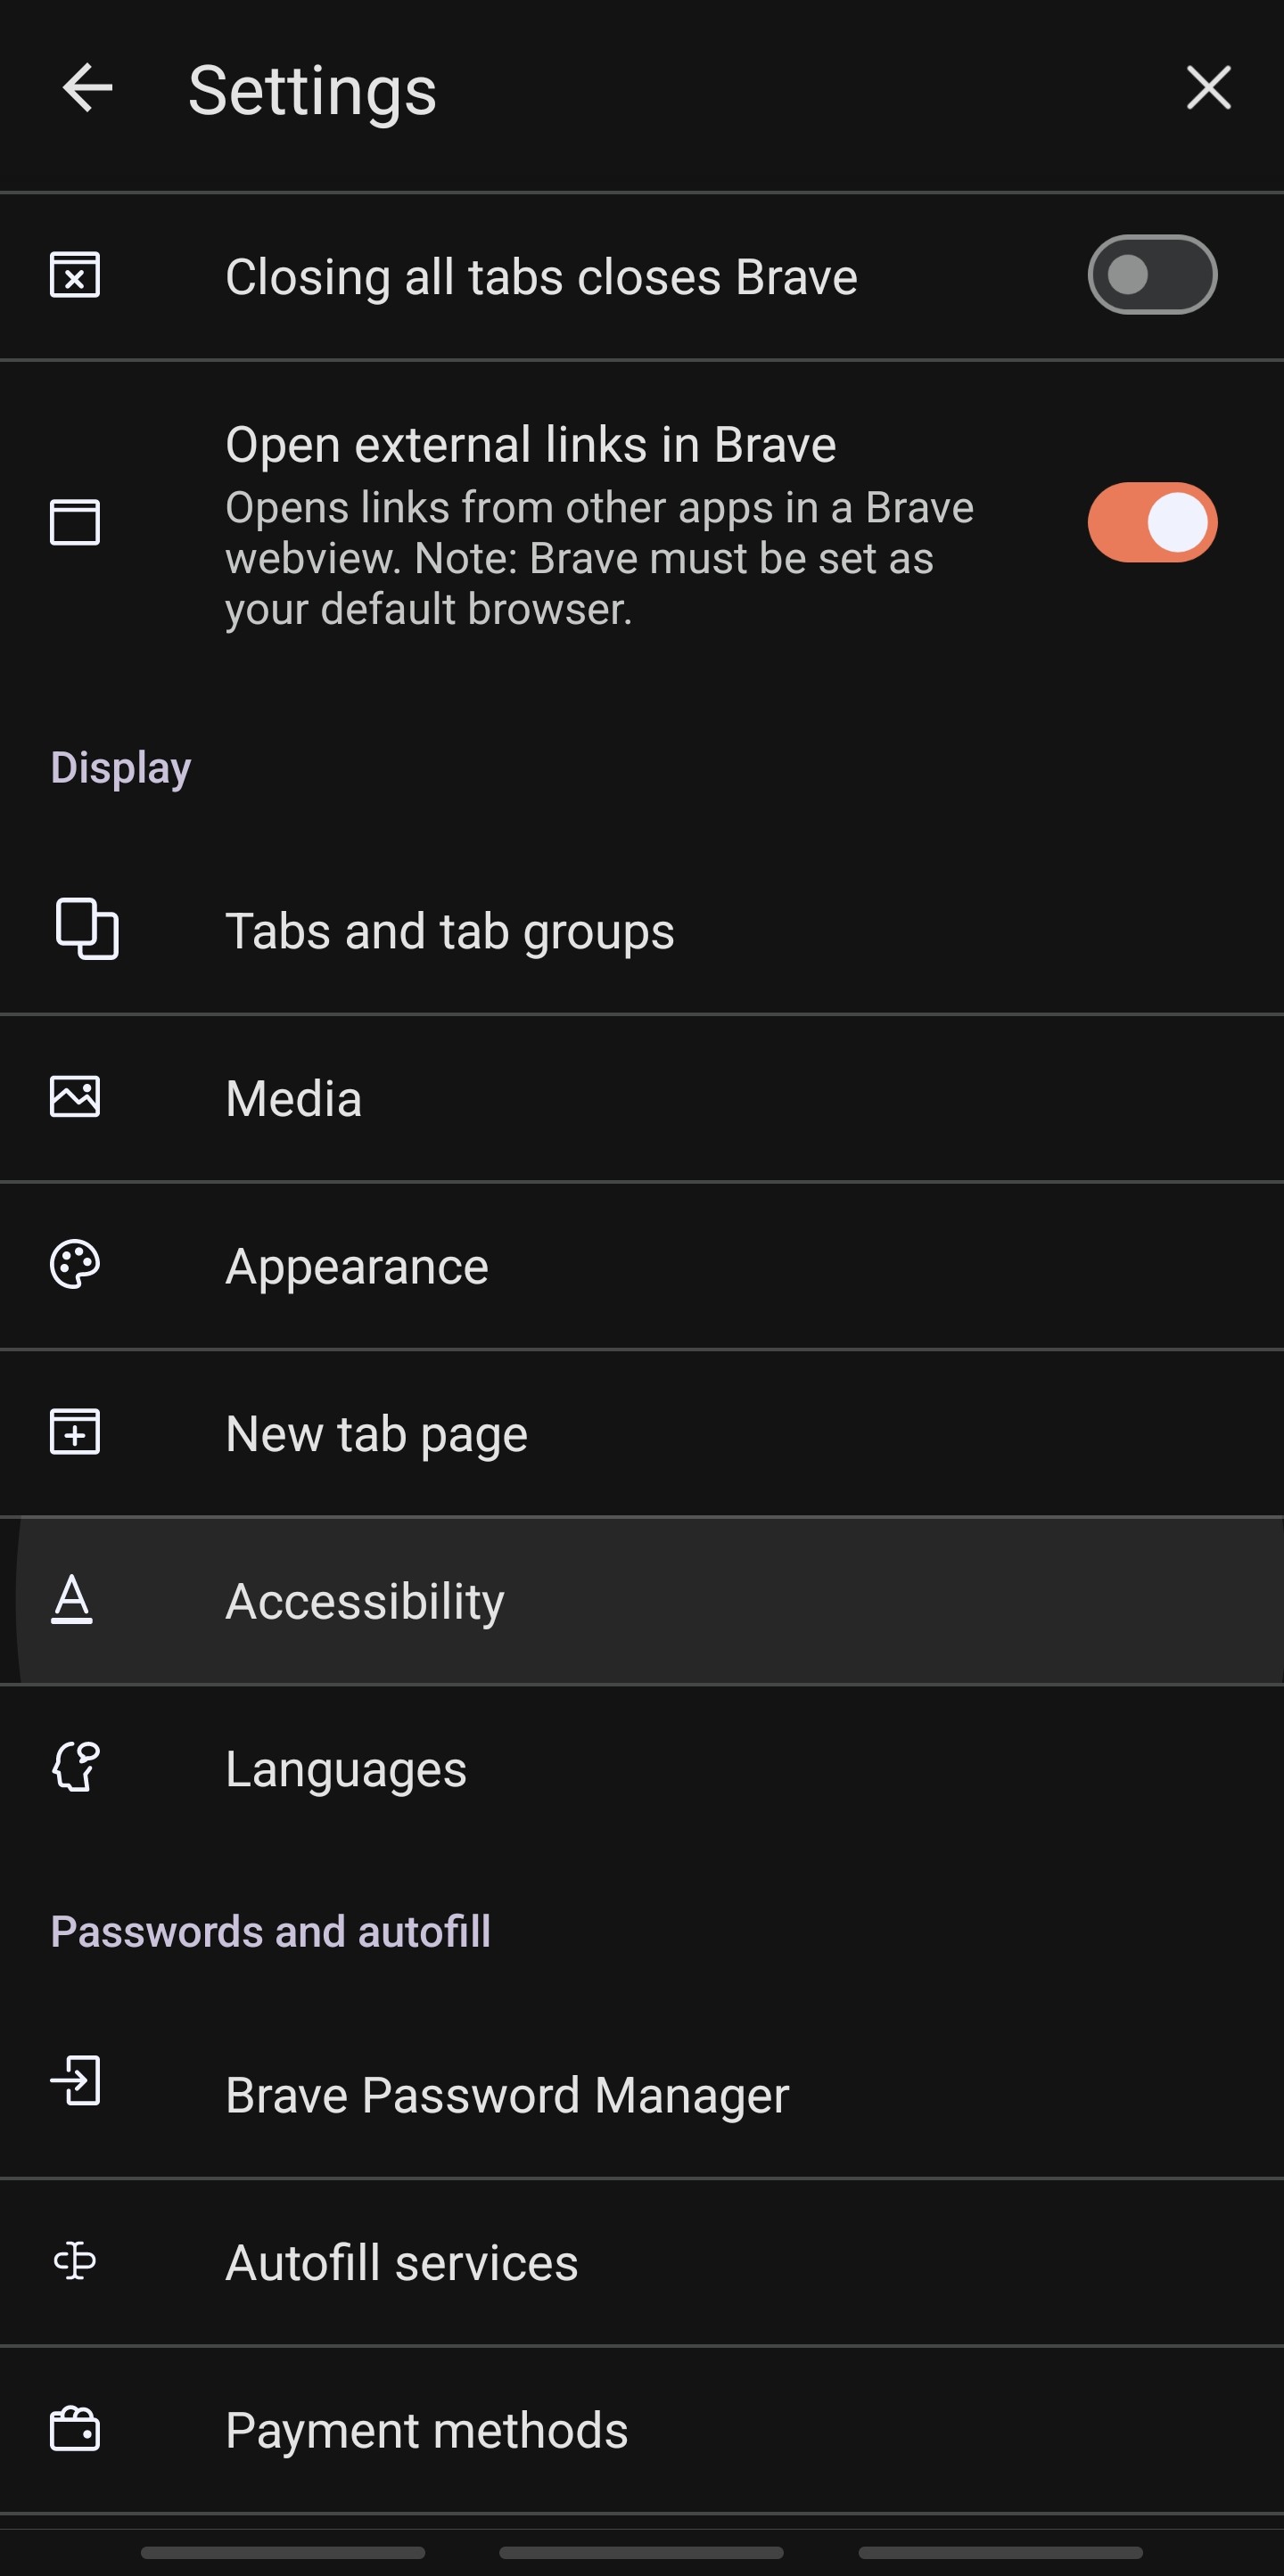1284x2576 pixels.
Task: Disable Open external links in Brave switch
Action: (1152, 523)
